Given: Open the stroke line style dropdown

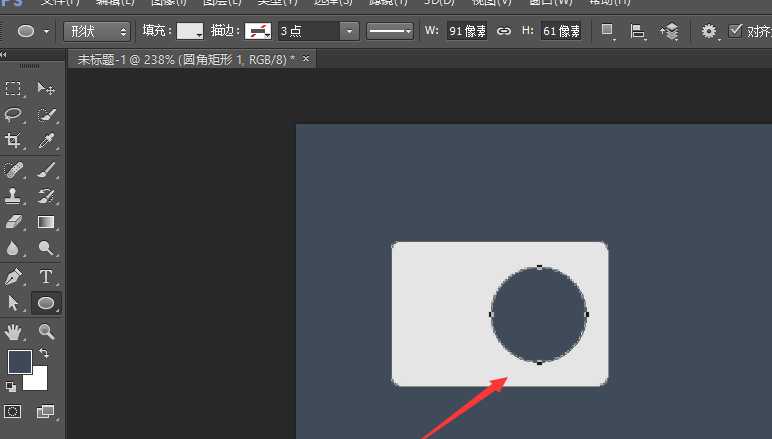Looking at the screenshot, I should (390, 32).
